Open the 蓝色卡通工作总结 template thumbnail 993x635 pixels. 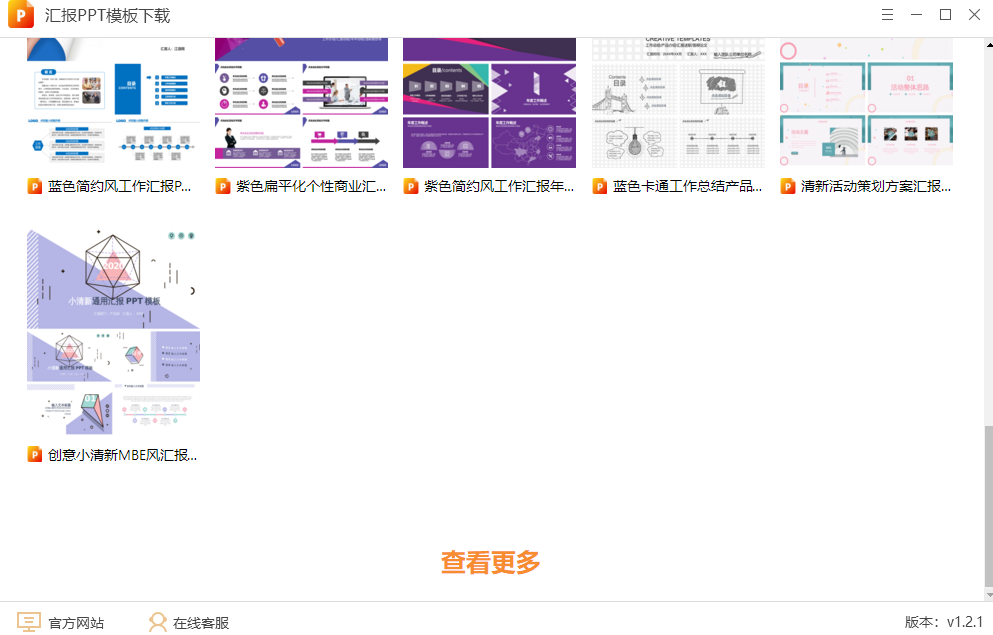tap(677, 100)
